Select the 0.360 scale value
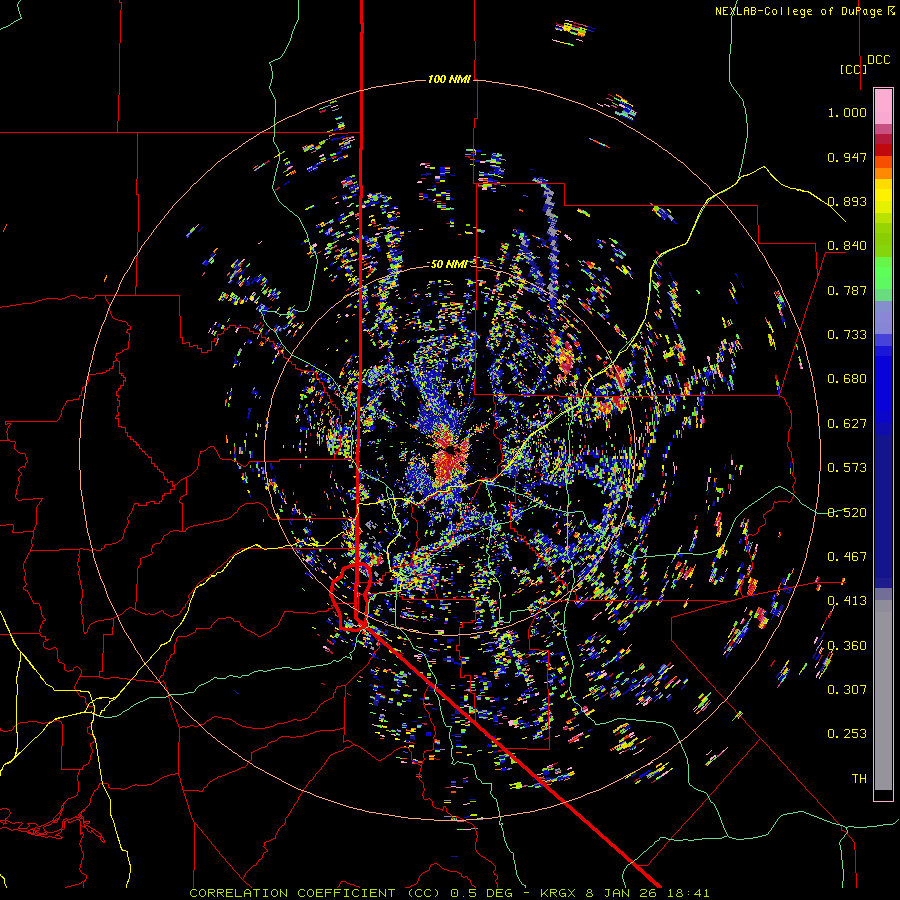 (x=847, y=646)
